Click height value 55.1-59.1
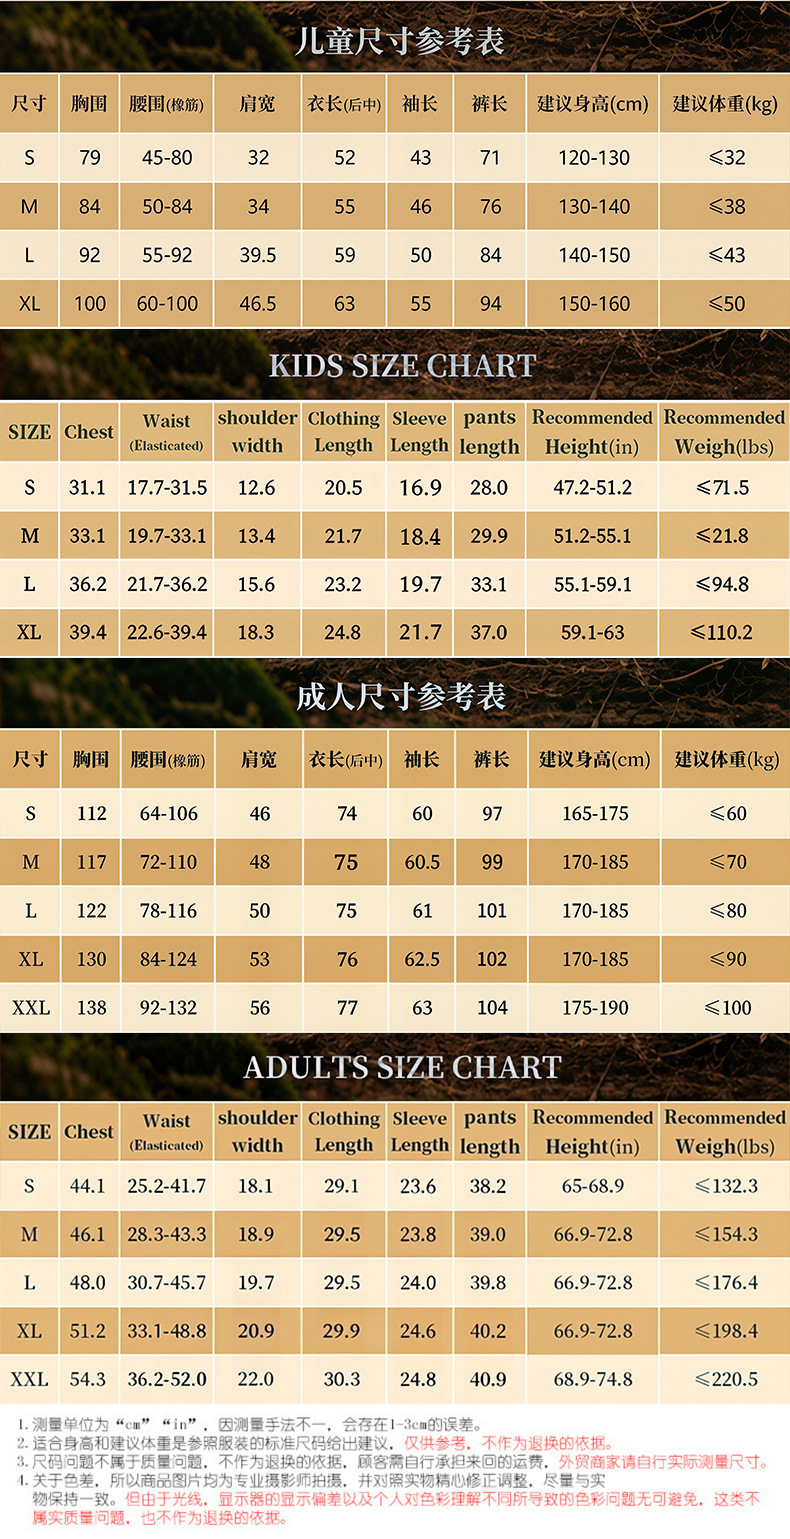The image size is (790, 1539). [593, 584]
